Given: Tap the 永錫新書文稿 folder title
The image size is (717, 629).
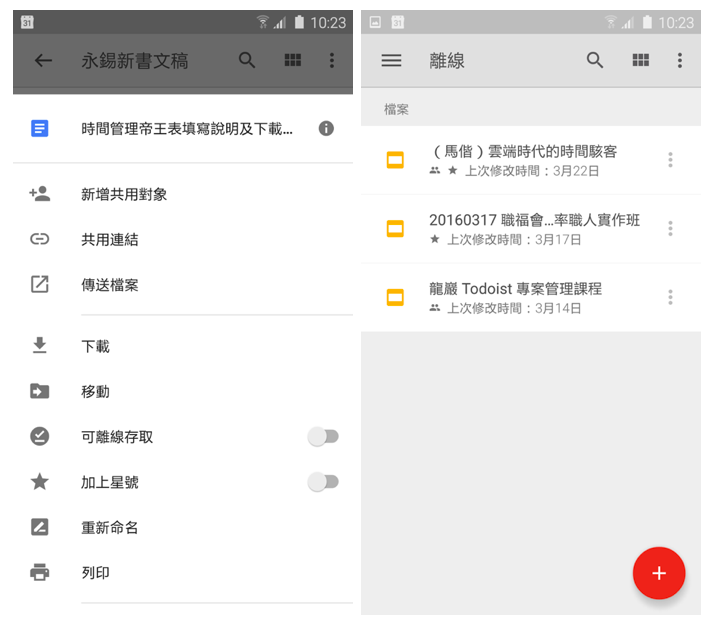Looking at the screenshot, I should pyautogui.click(x=135, y=61).
